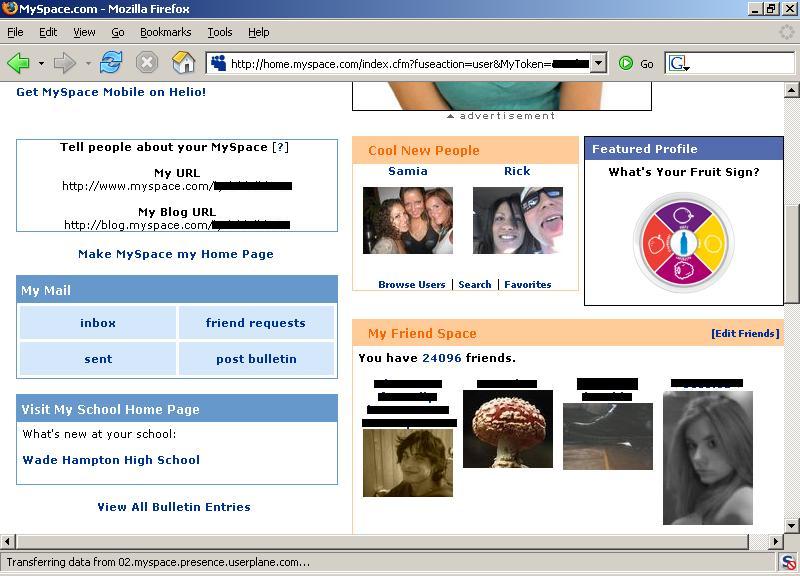Click the [Edit Friends] link
Screen dimensions: 800x576
[745, 333]
